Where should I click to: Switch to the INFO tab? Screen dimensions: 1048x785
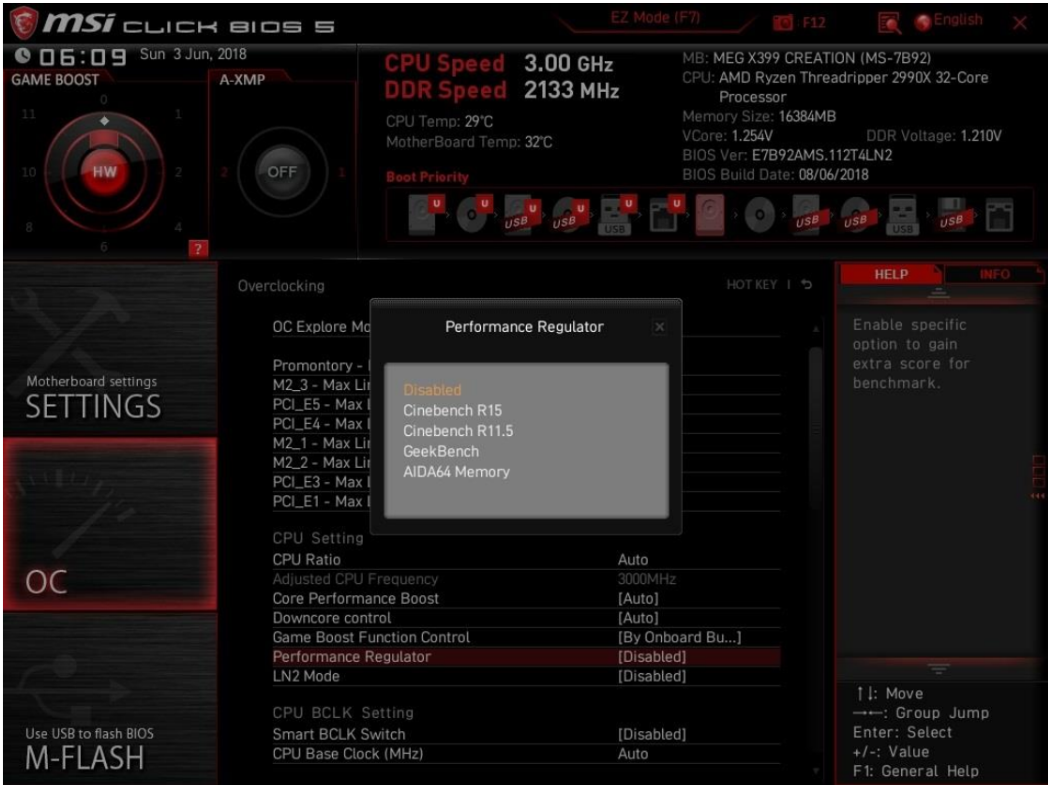tap(994, 275)
